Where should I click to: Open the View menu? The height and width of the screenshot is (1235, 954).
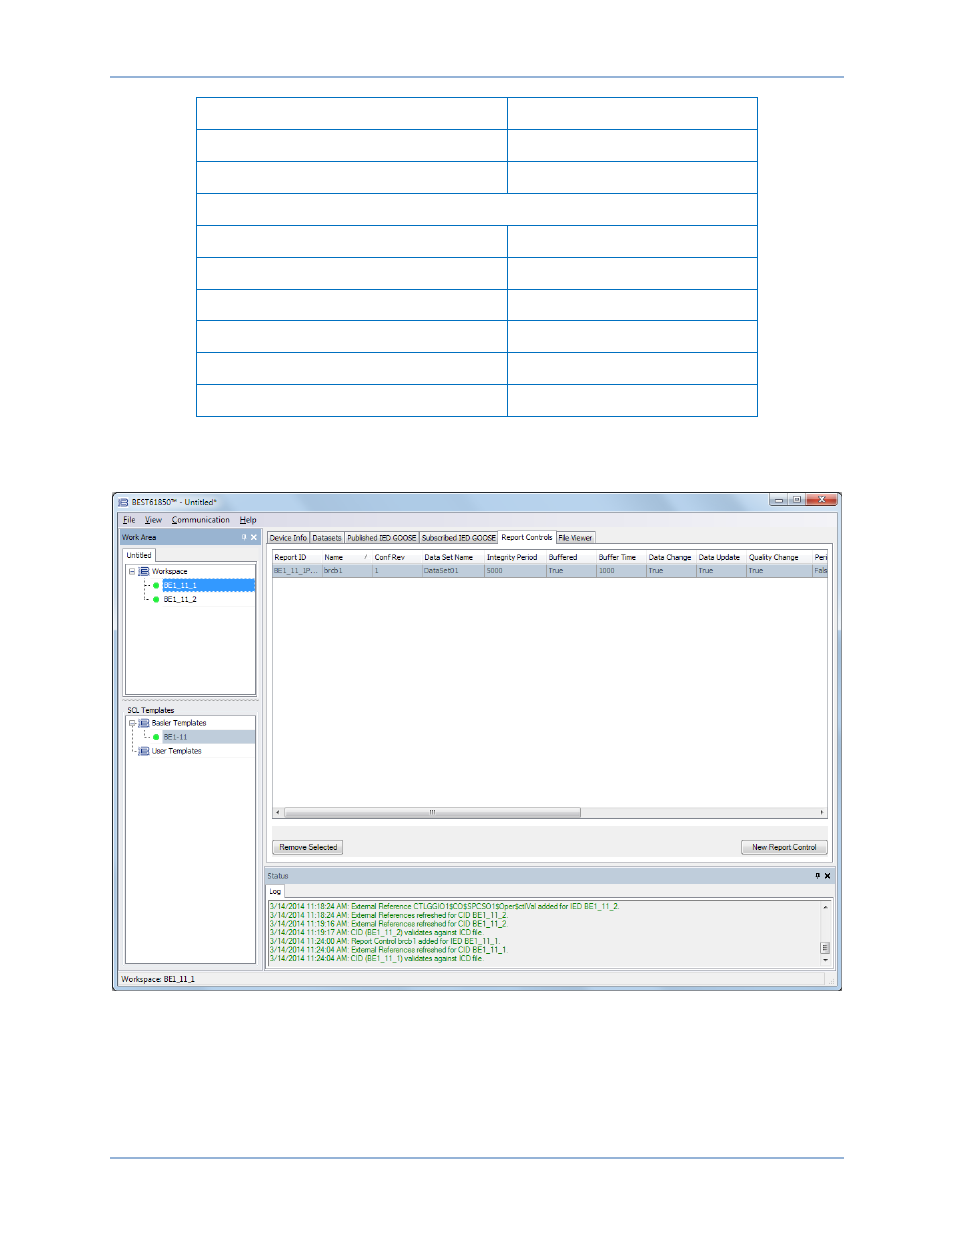point(153,520)
